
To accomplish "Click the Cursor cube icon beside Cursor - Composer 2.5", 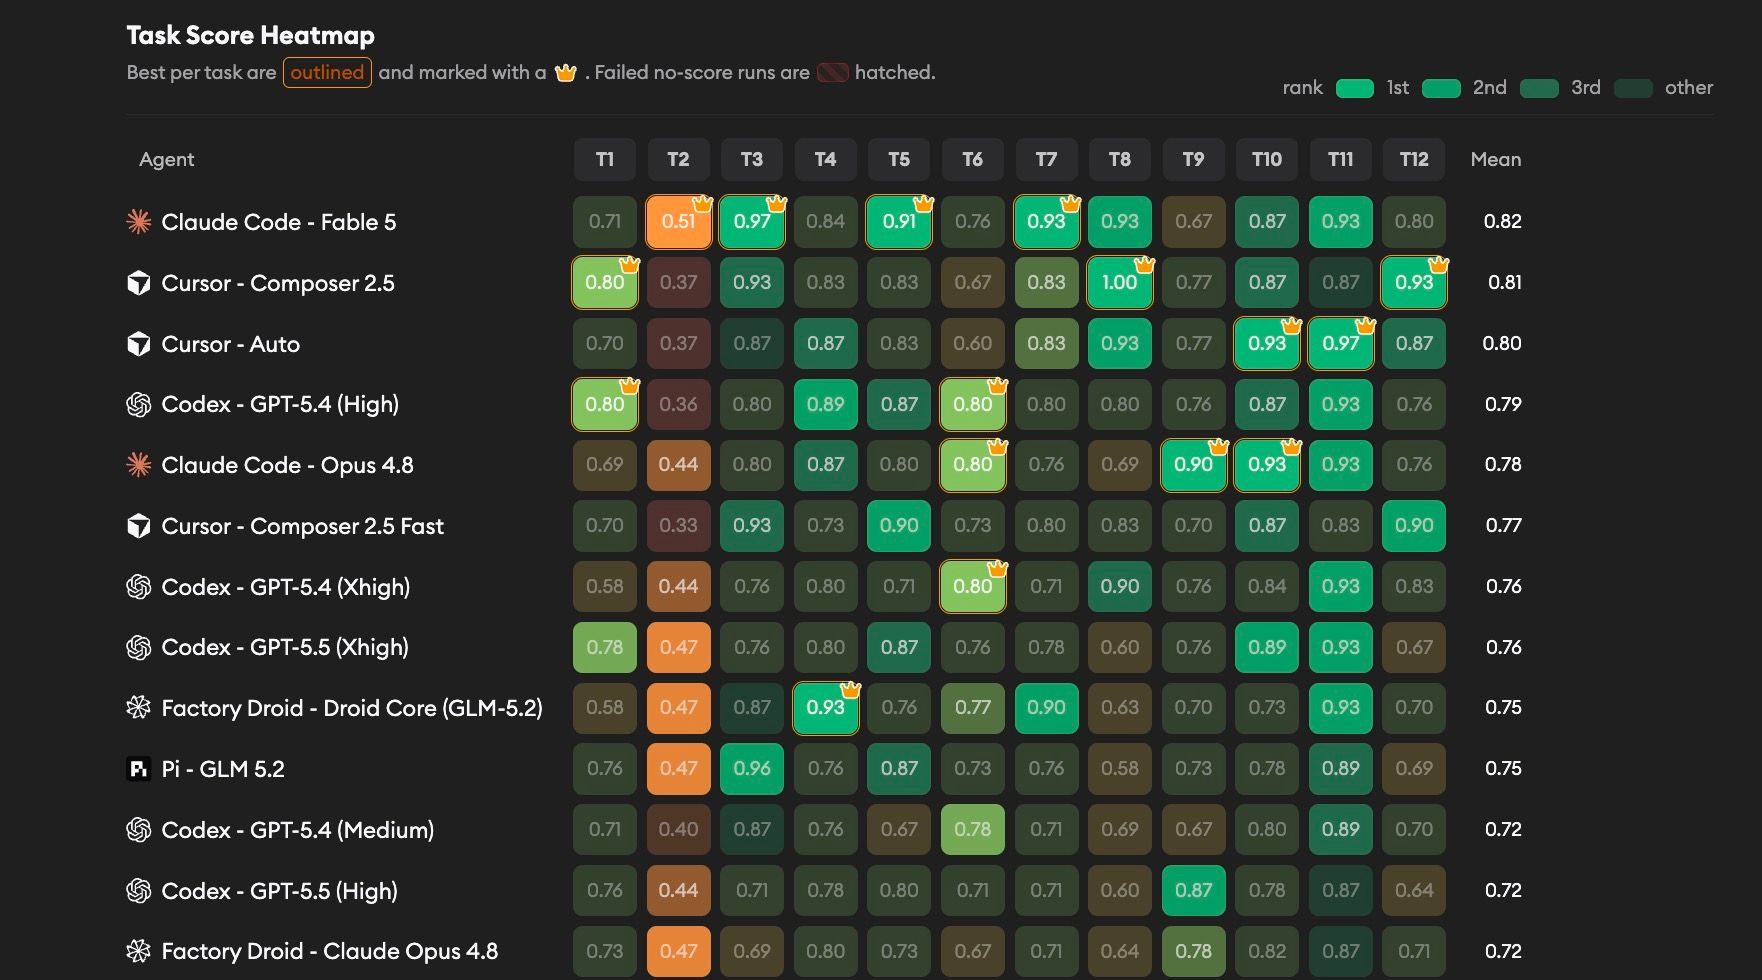I will [139, 283].
